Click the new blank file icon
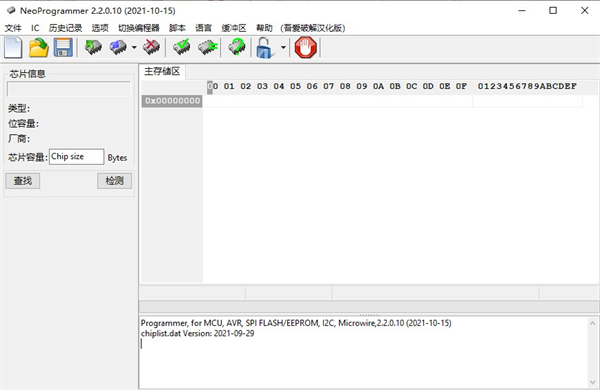The width and height of the screenshot is (600, 390). coord(13,47)
